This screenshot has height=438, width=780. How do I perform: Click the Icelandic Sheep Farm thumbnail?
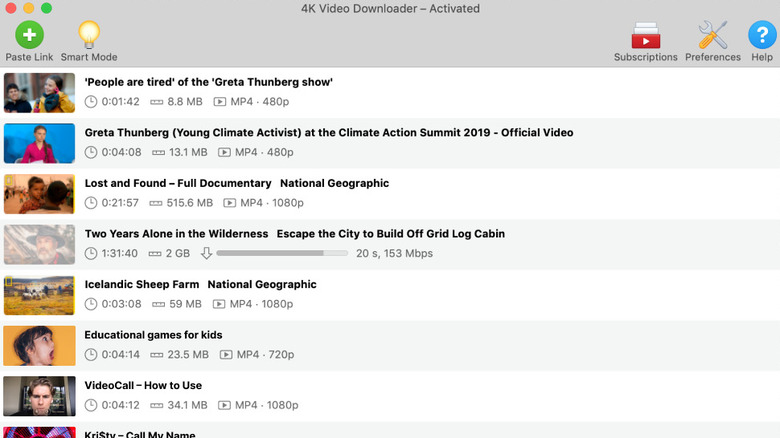coord(40,295)
